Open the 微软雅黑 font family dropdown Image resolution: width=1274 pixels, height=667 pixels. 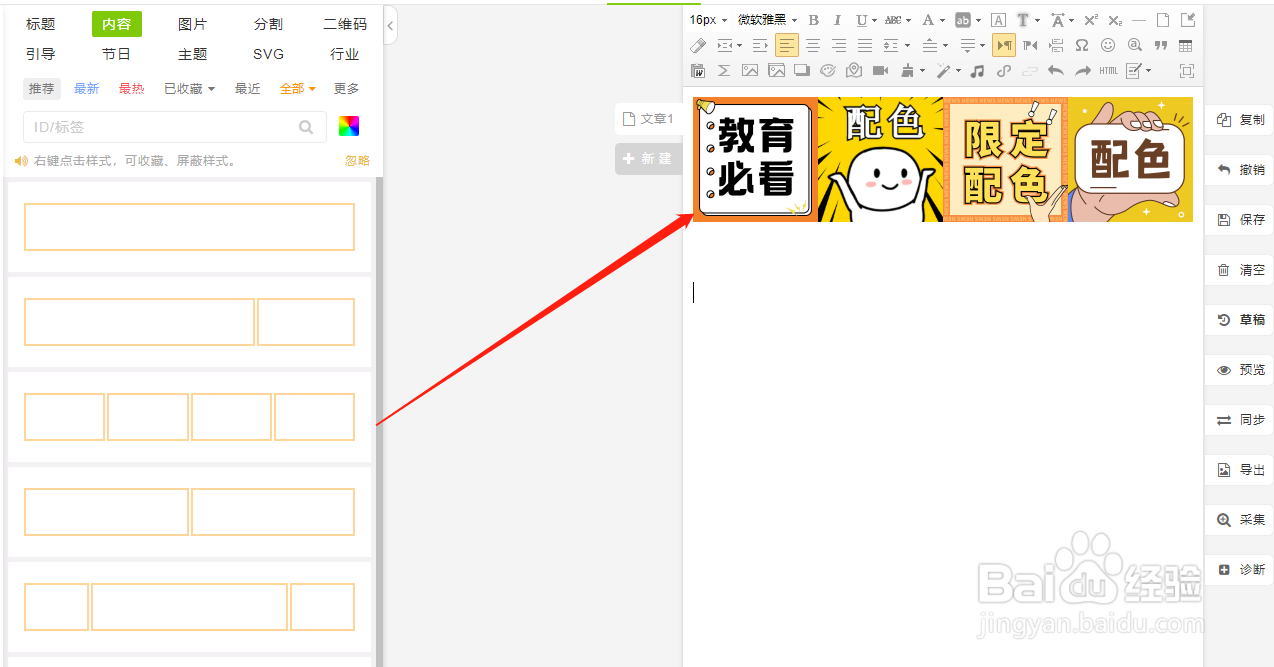pos(762,19)
